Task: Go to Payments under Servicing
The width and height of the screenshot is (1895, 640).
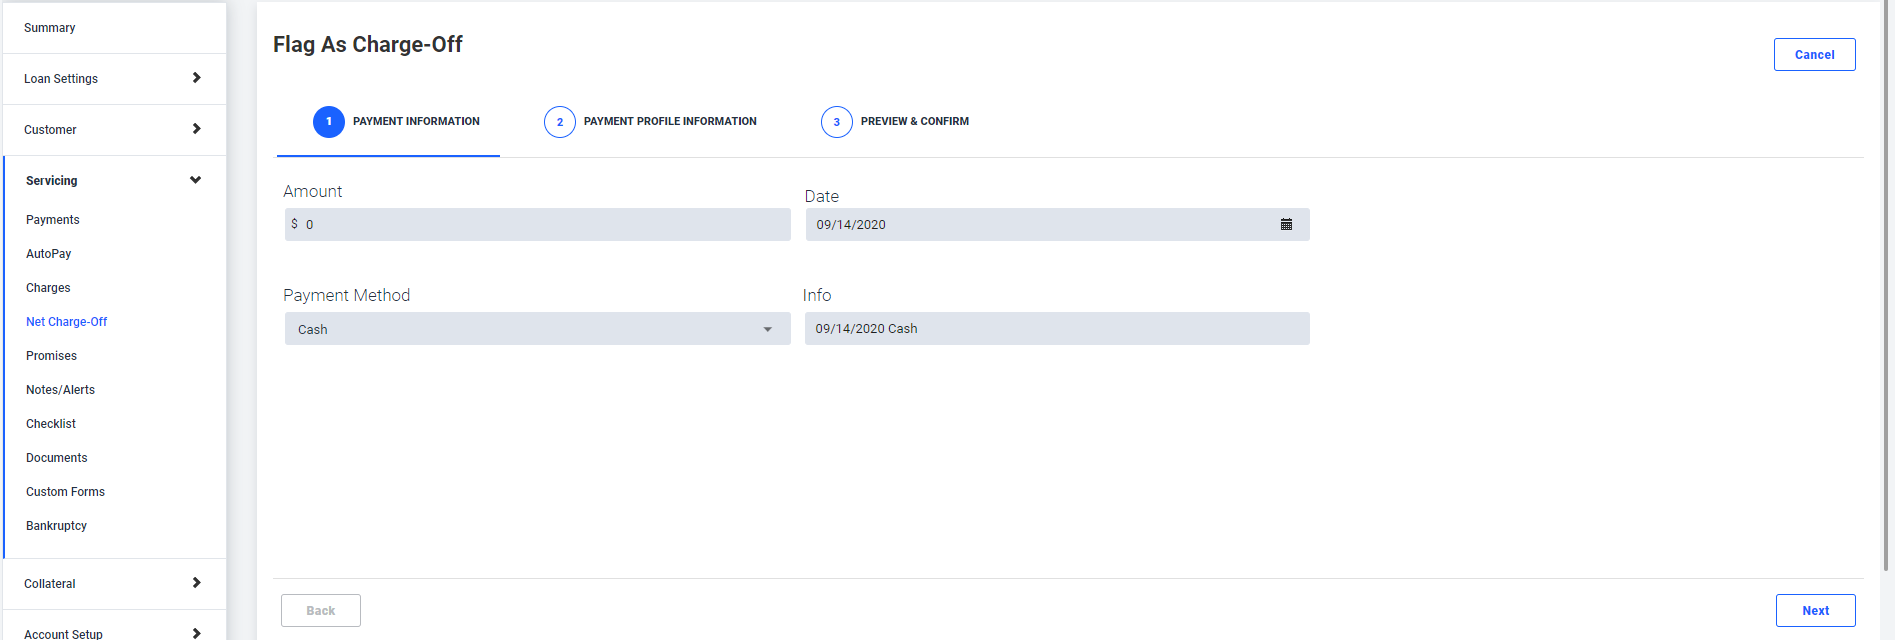Action: 53,220
